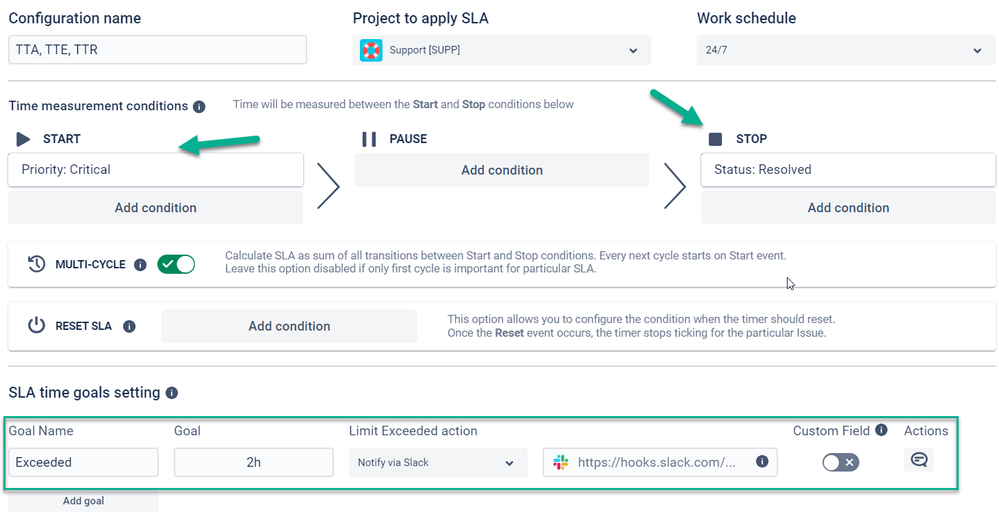Add a RESET SLA condition
Viewport: 999px width, 512px height.
pyautogui.click(x=289, y=326)
